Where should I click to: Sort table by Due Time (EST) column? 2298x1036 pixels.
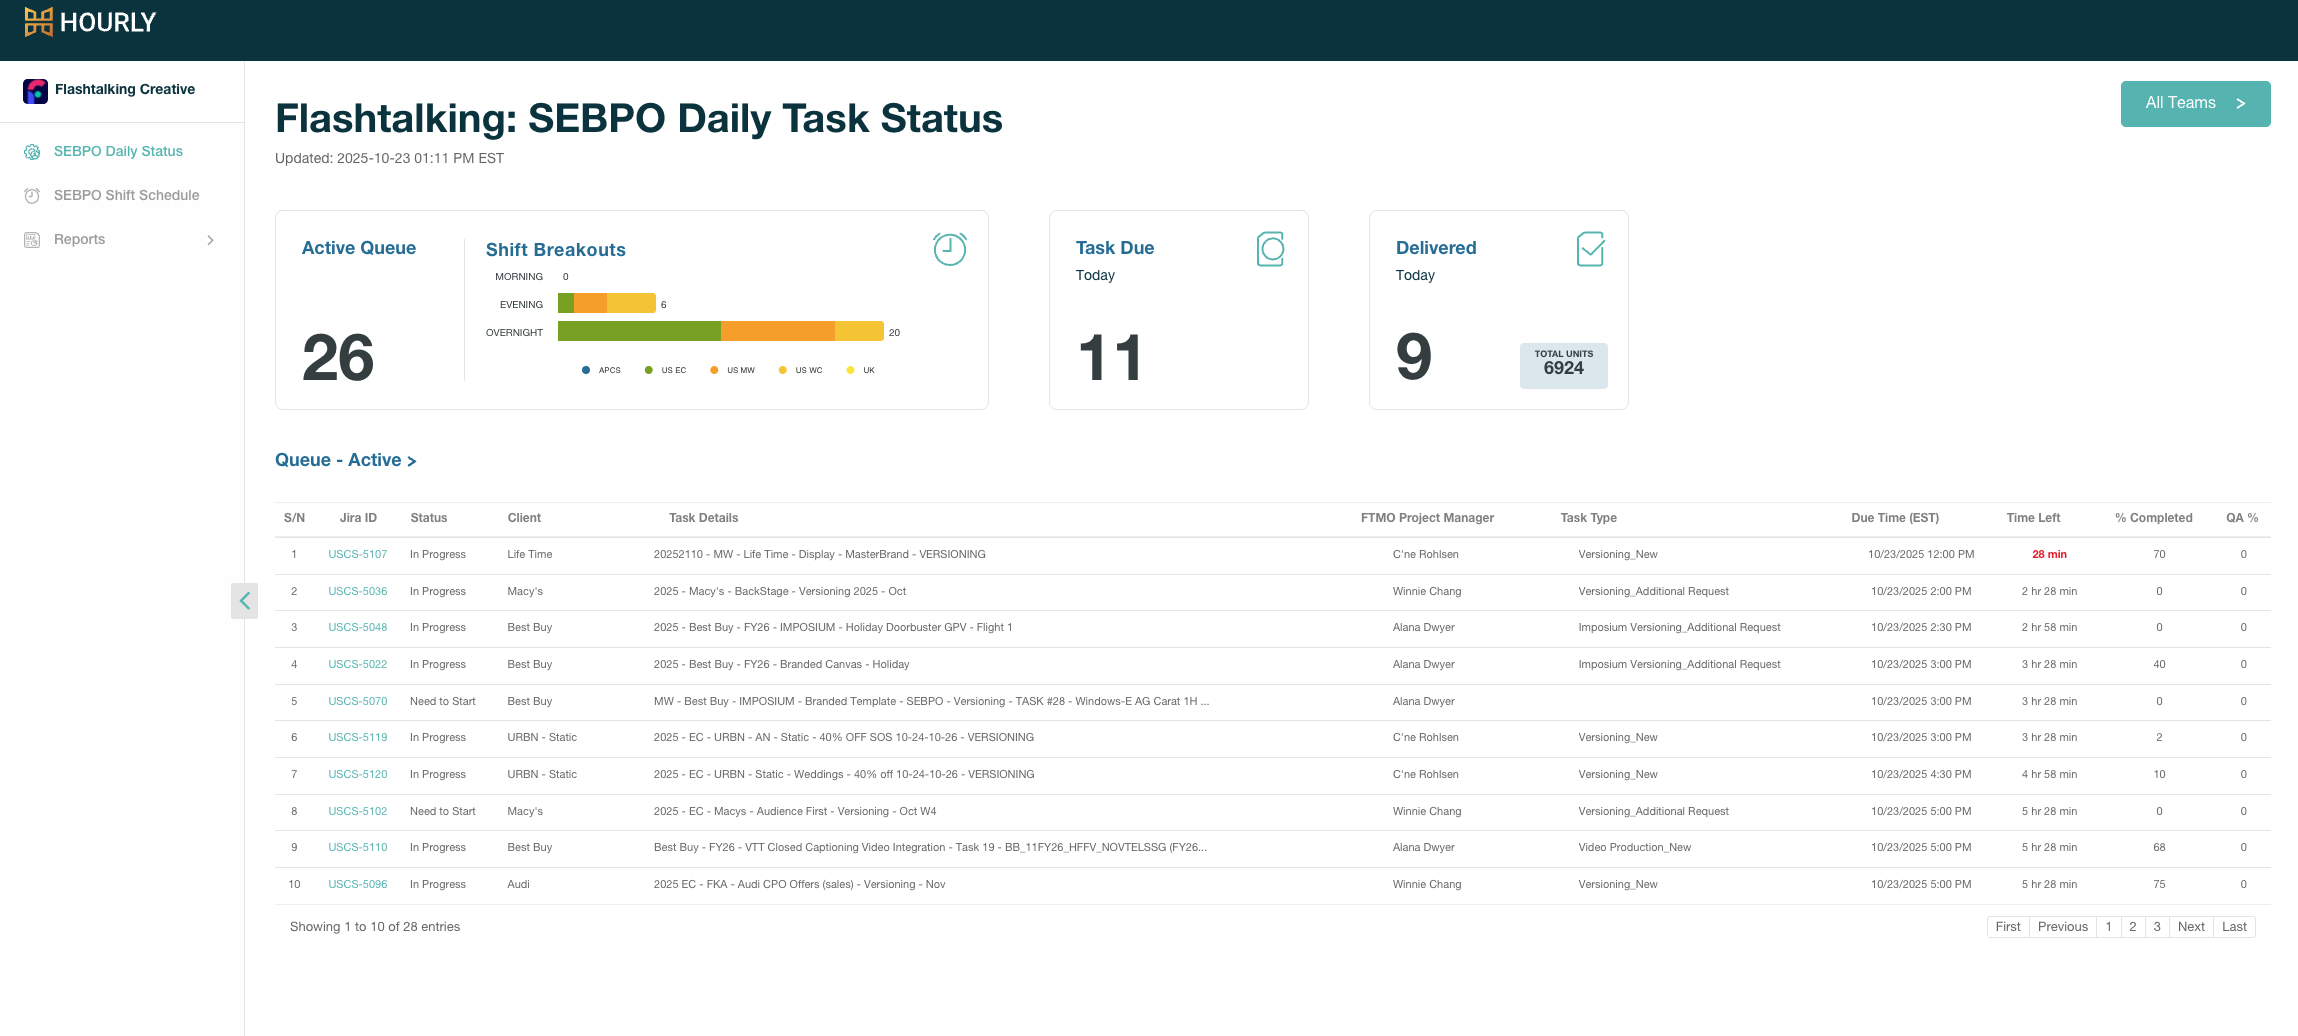(x=1894, y=518)
